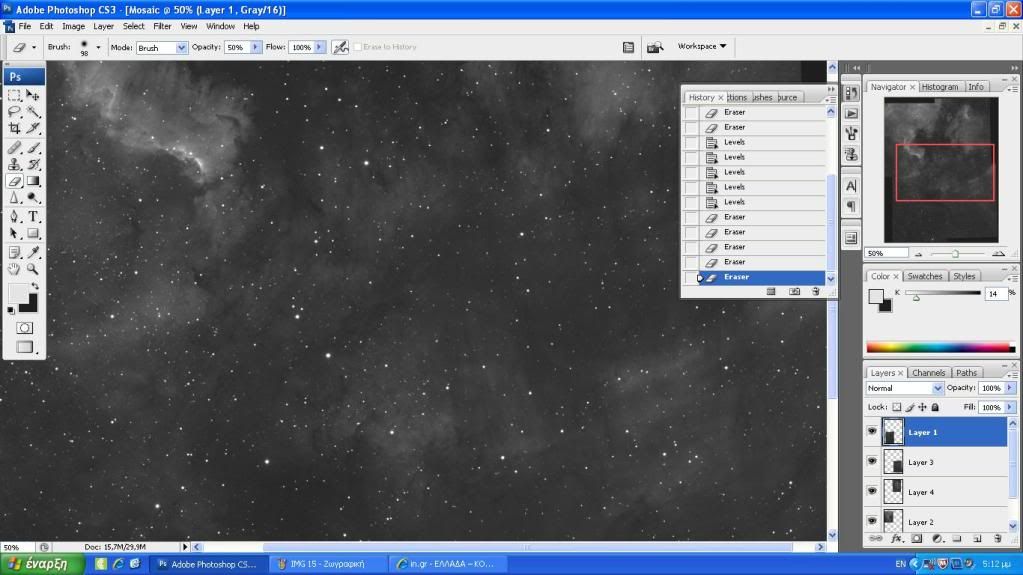
Task: Expand the layer blending mode Normal dropdown
Action: 905,388
